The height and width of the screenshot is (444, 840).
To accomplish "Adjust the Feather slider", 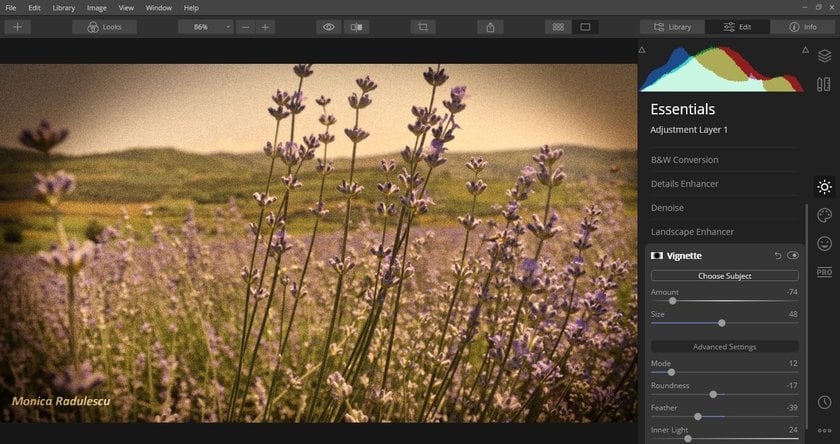I will 698,416.
